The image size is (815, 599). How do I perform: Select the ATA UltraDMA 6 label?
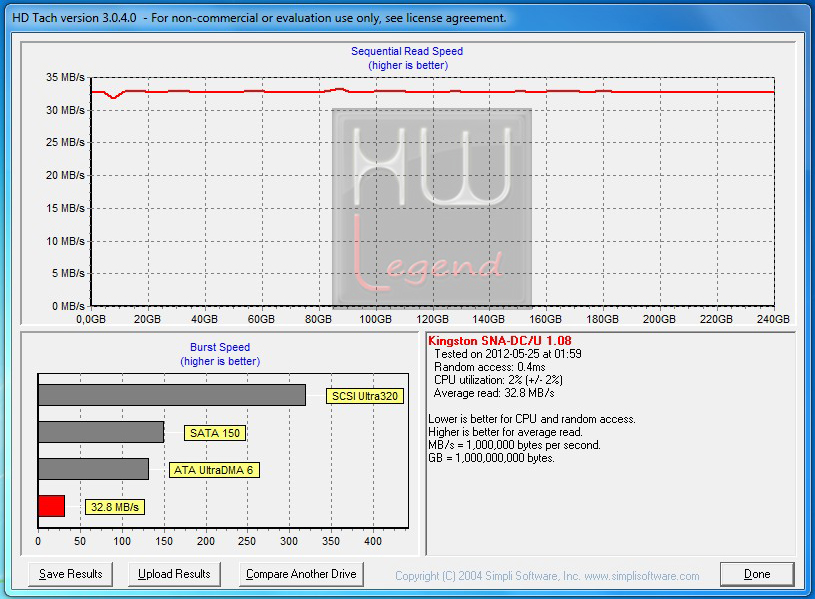click(x=214, y=470)
